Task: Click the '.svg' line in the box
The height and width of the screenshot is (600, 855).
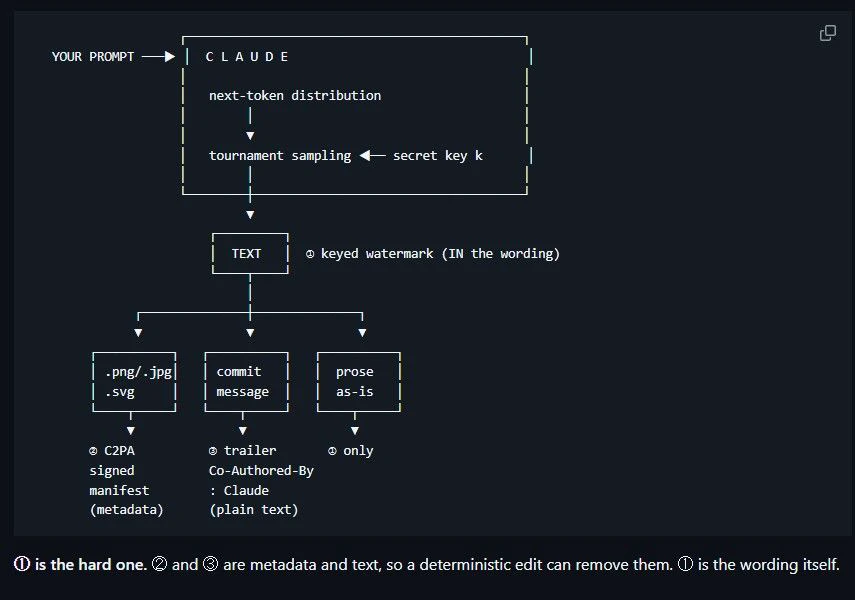Action: [x=119, y=392]
